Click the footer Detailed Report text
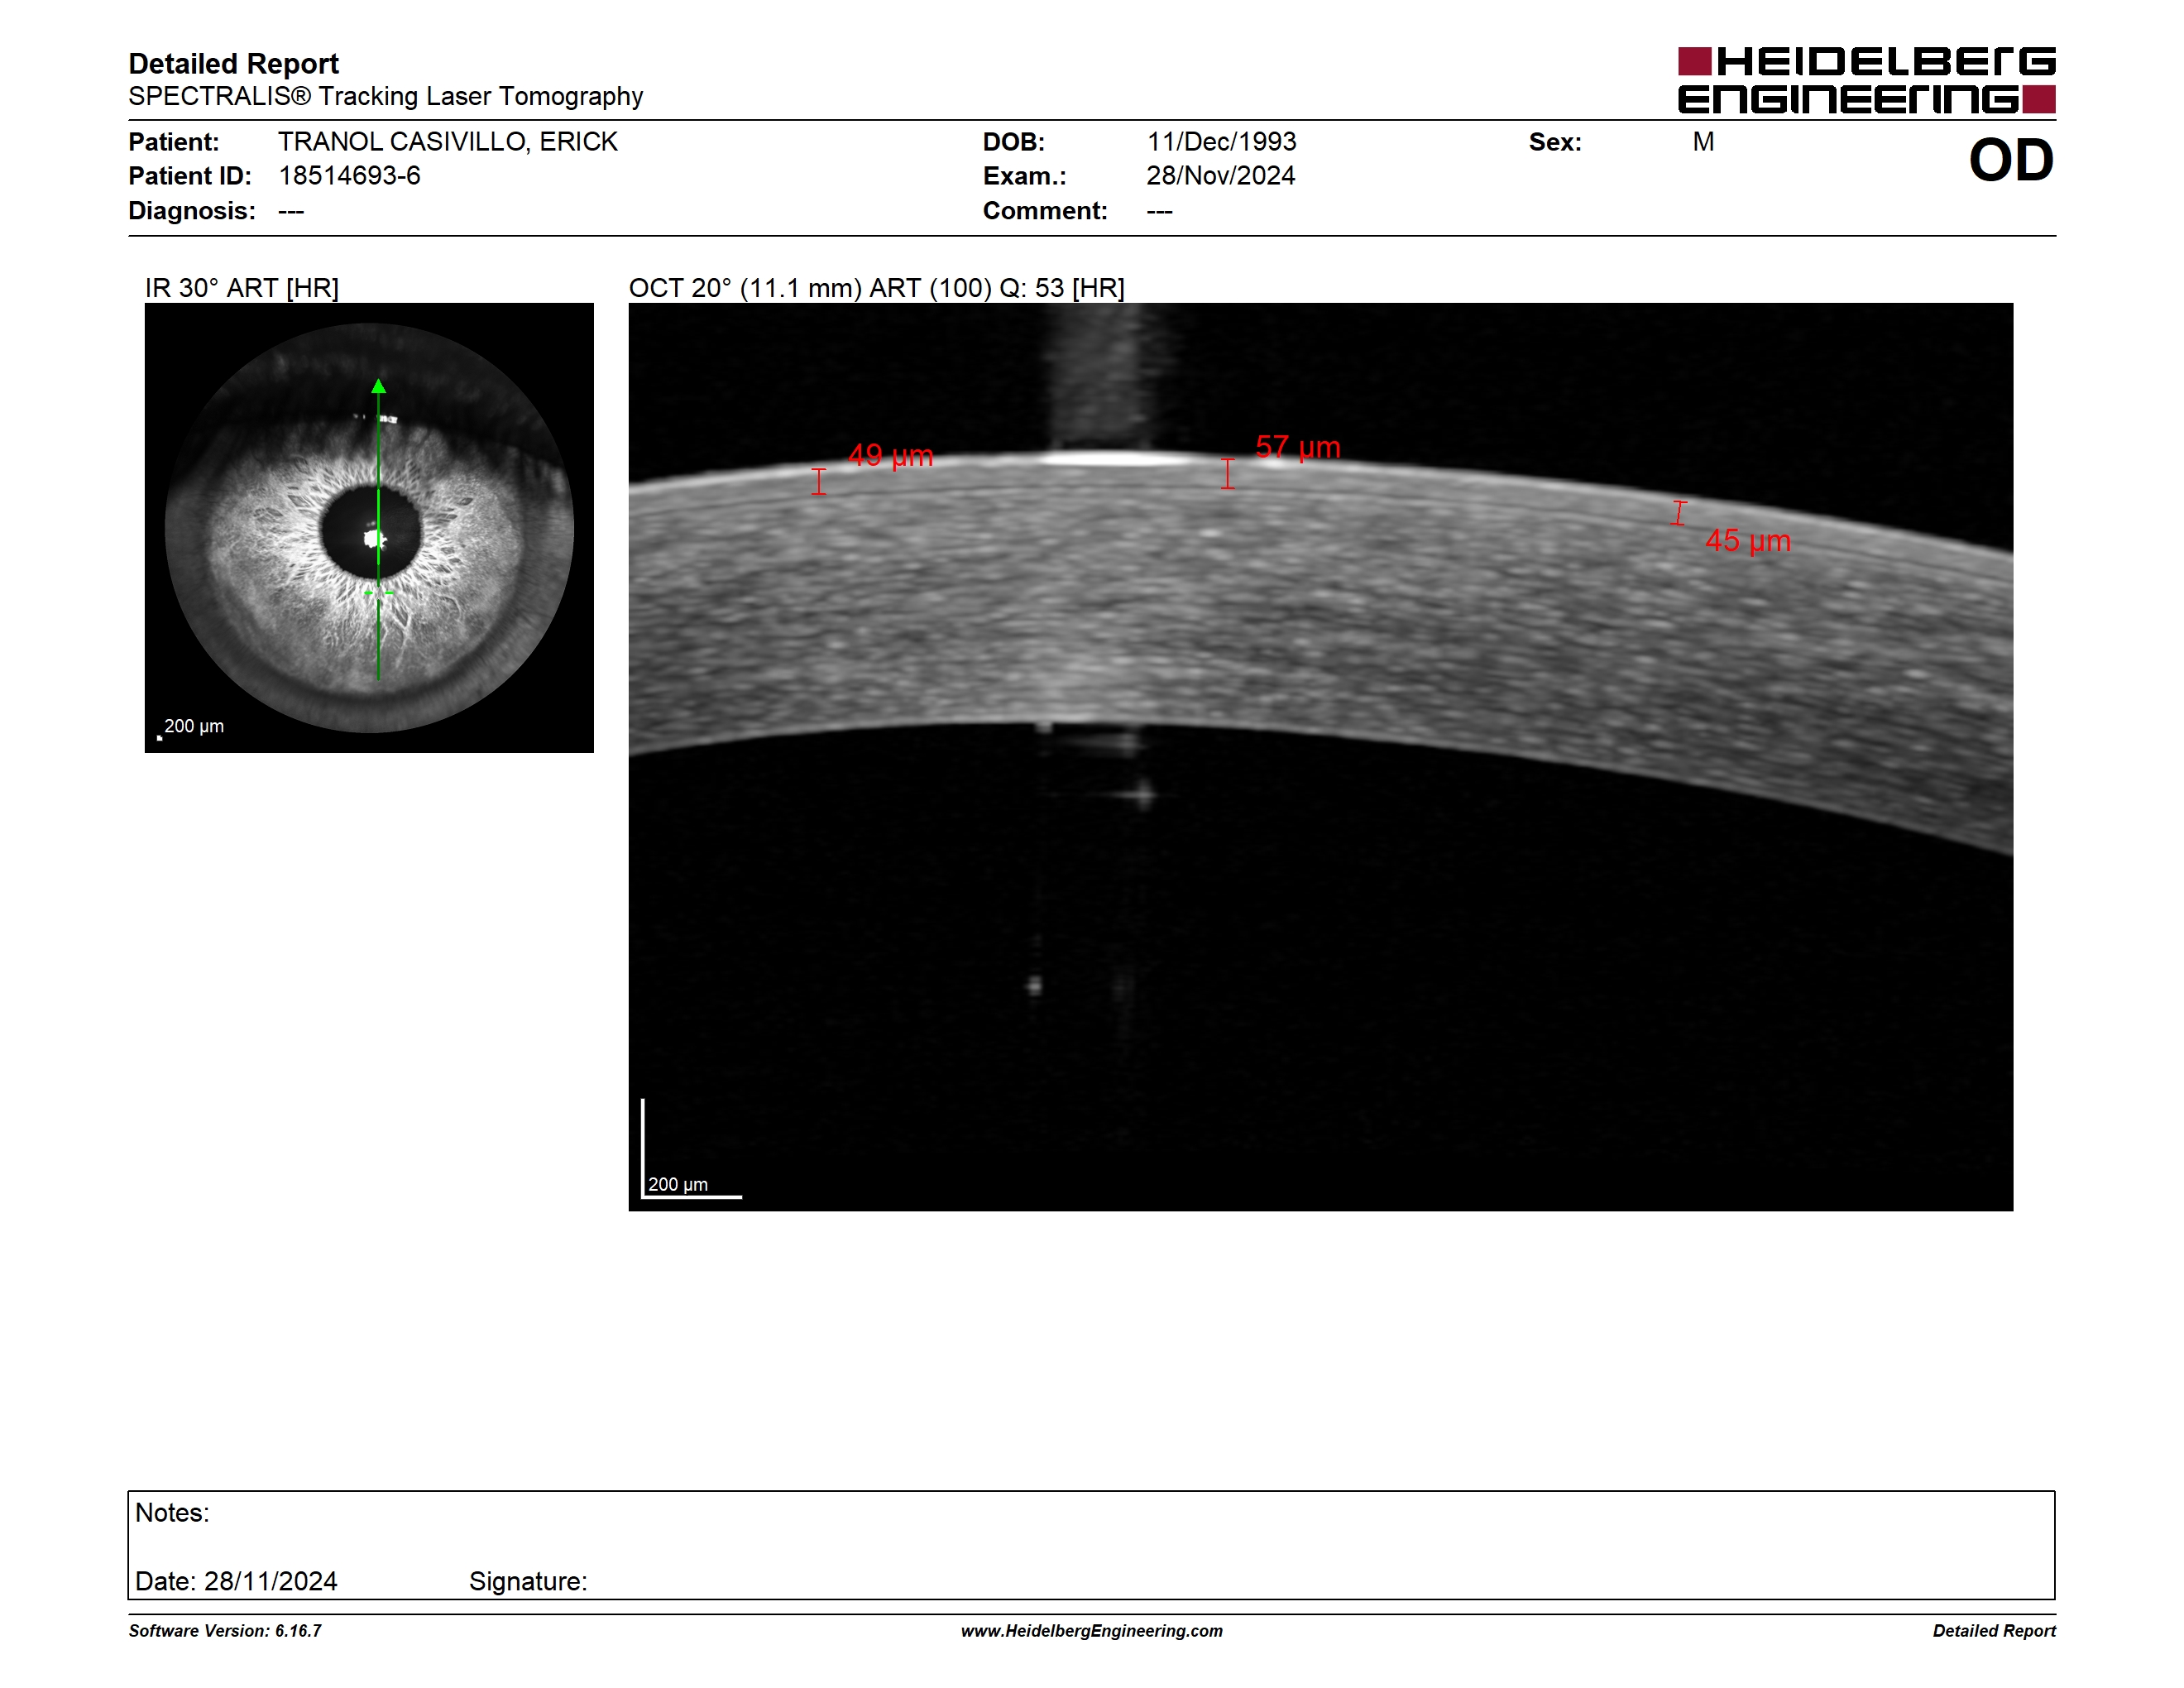This screenshot has height=1688, width=2184. click(x=1994, y=1631)
